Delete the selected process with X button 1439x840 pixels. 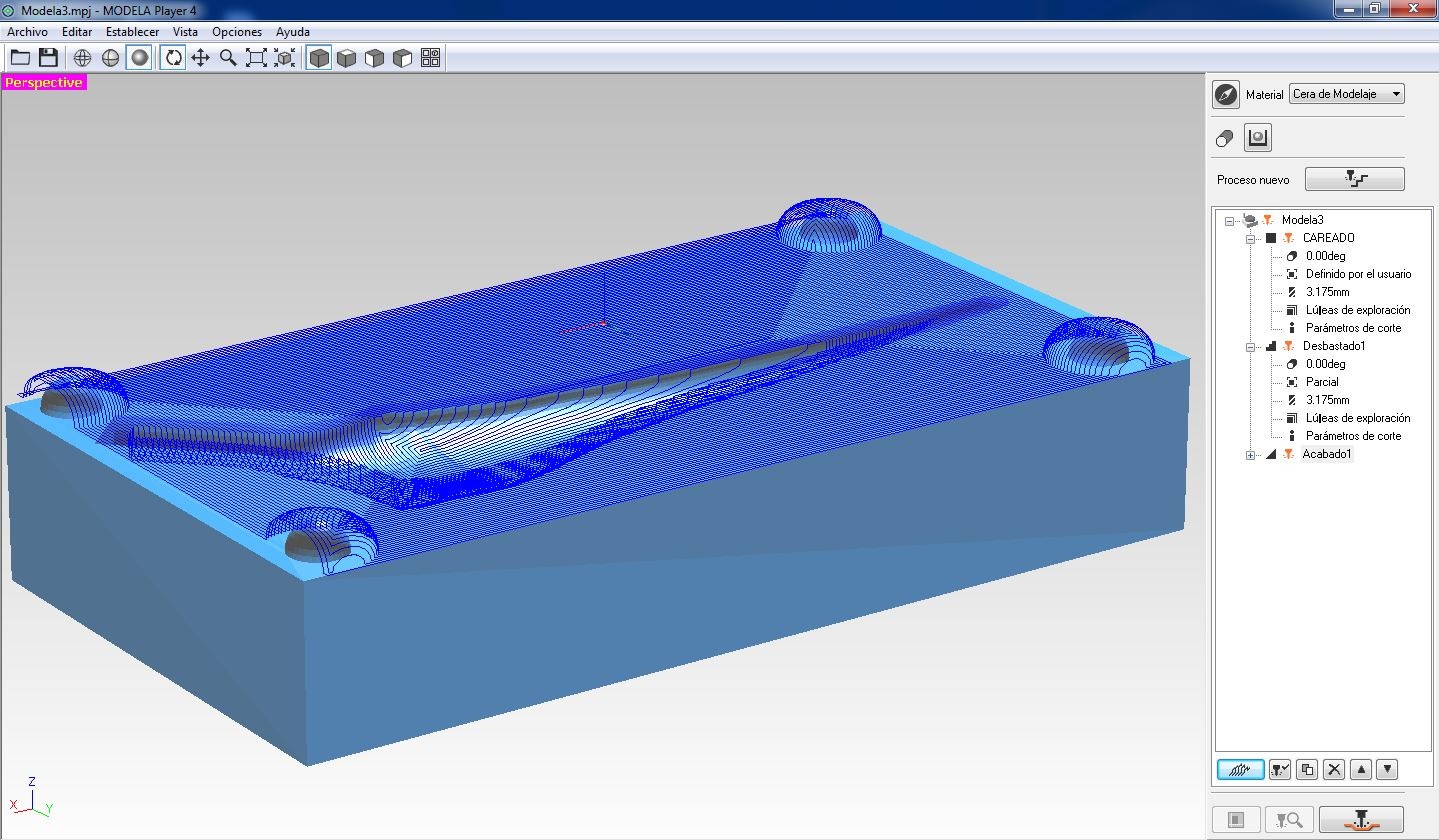click(x=1334, y=770)
